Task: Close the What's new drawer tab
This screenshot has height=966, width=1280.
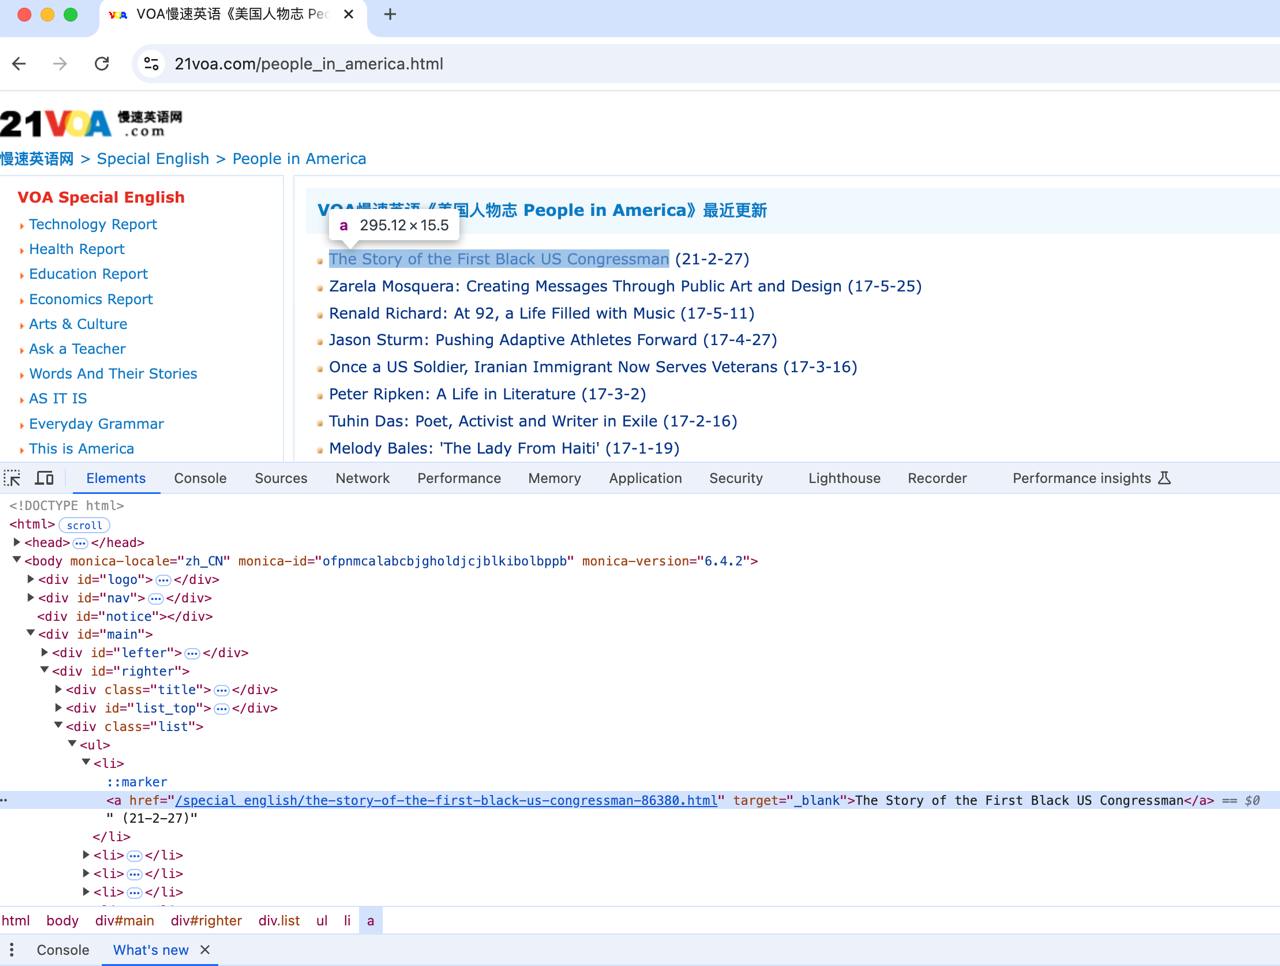Action: click(205, 950)
